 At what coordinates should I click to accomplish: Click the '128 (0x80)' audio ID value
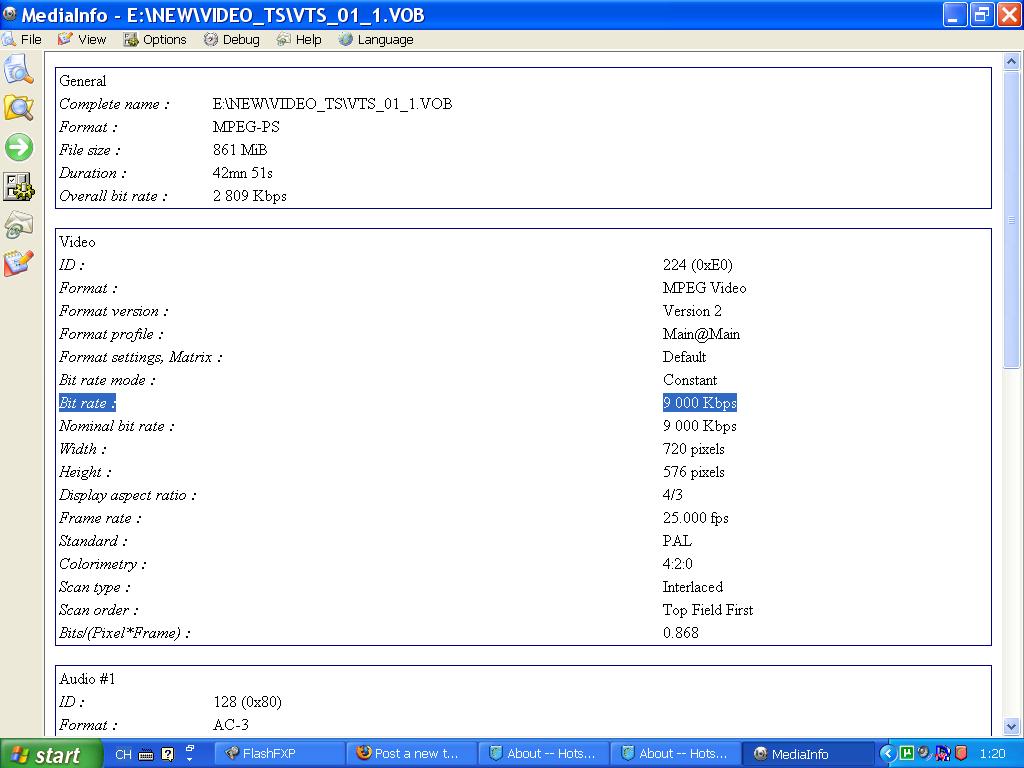(247, 702)
